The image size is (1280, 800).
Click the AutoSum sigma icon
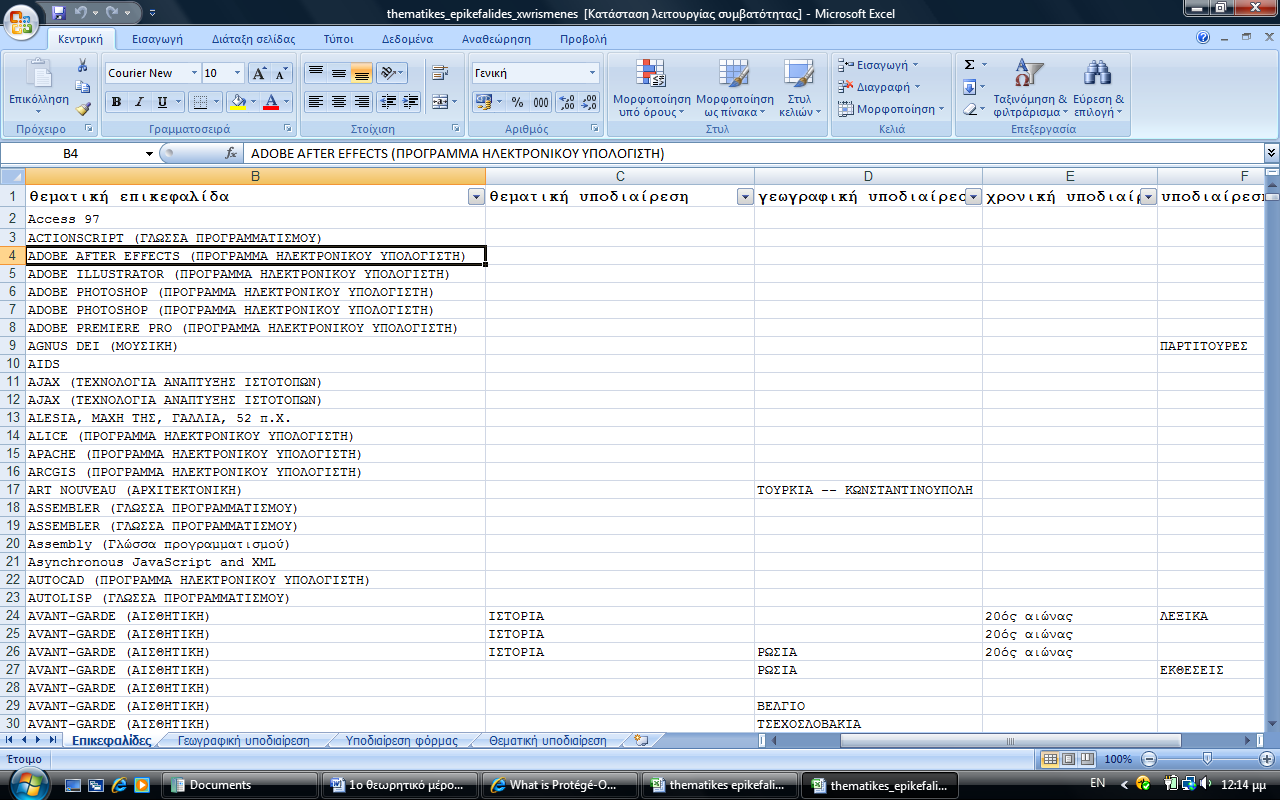[x=969, y=65]
